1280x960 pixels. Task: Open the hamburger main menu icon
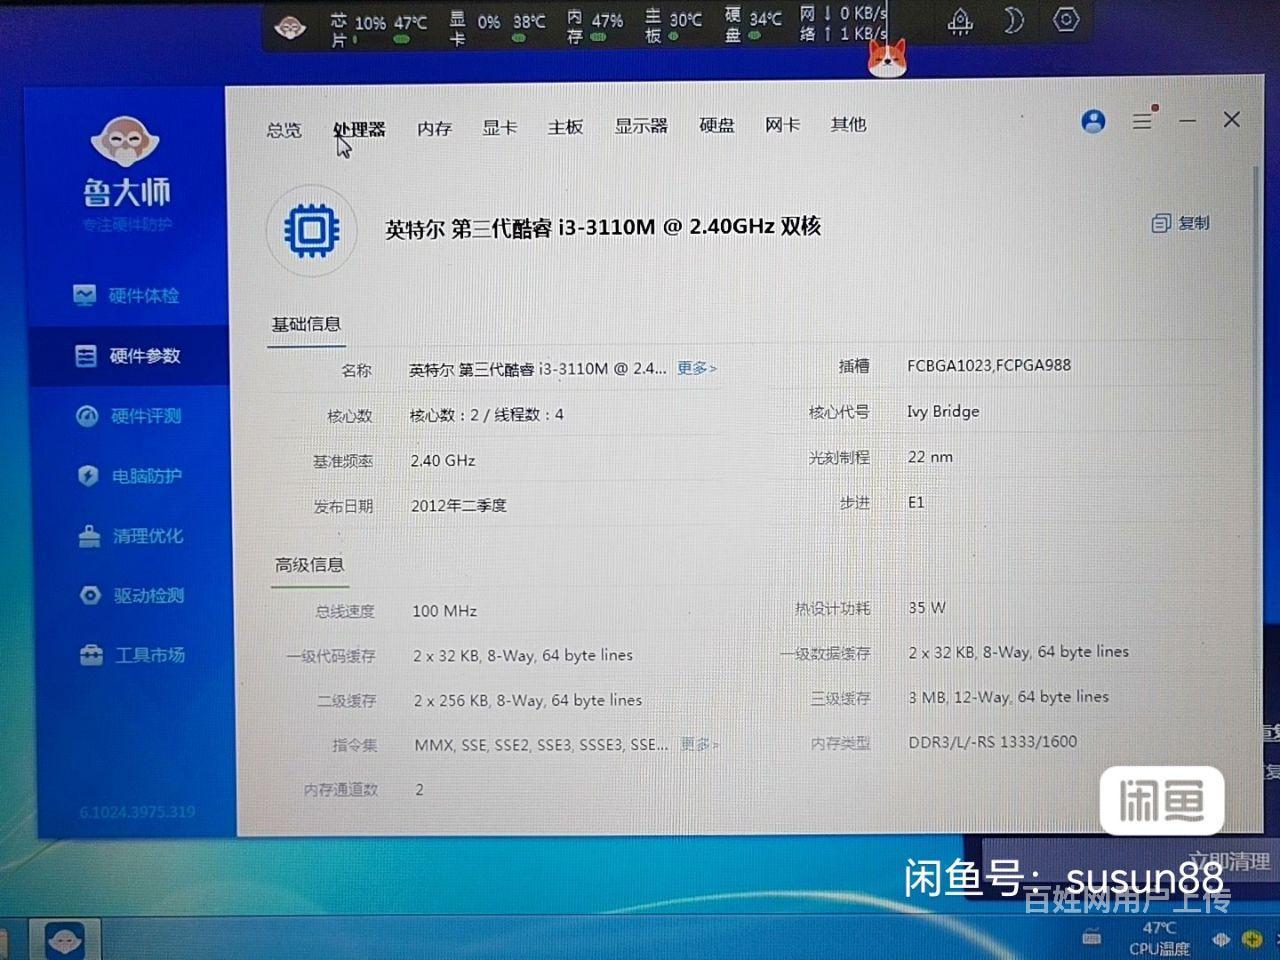(1142, 121)
